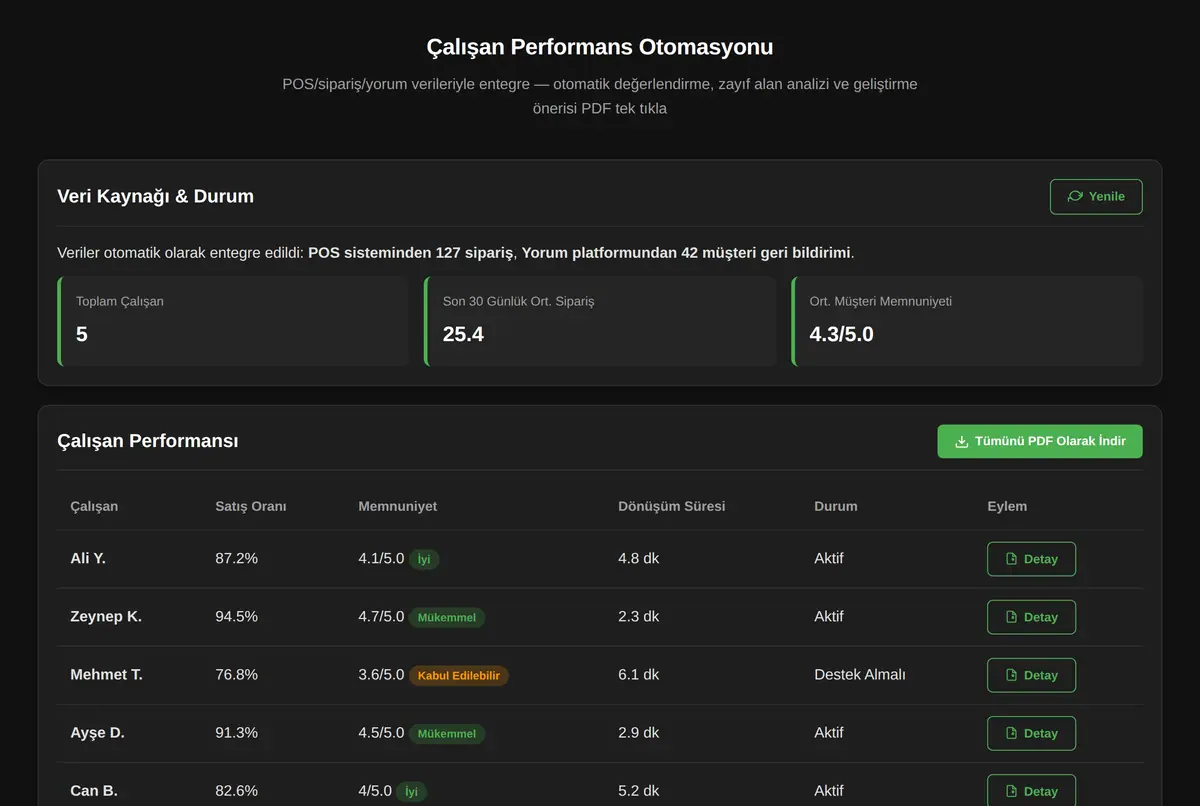1200x806 pixels.
Task: Click the Çalışan Performansı section heading
Action: tap(148, 441)
